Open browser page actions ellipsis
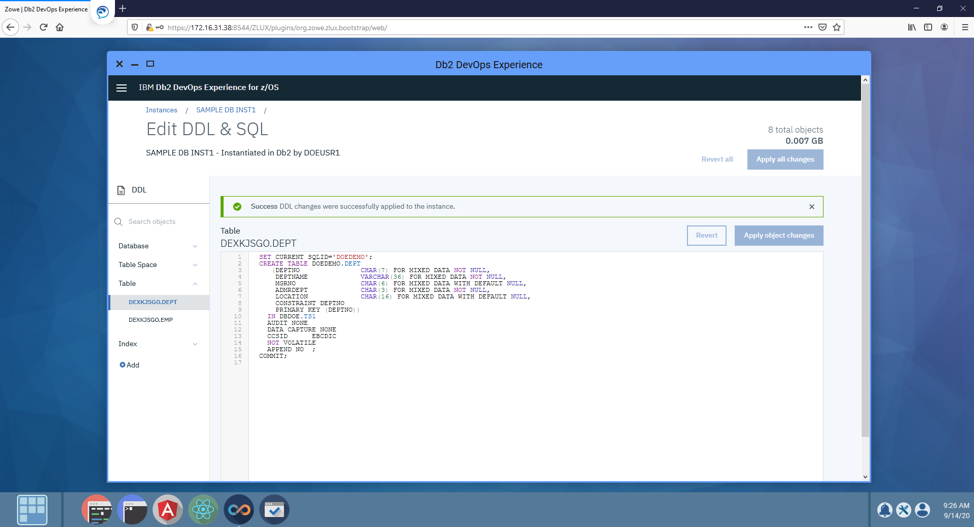 coord(808,27)
